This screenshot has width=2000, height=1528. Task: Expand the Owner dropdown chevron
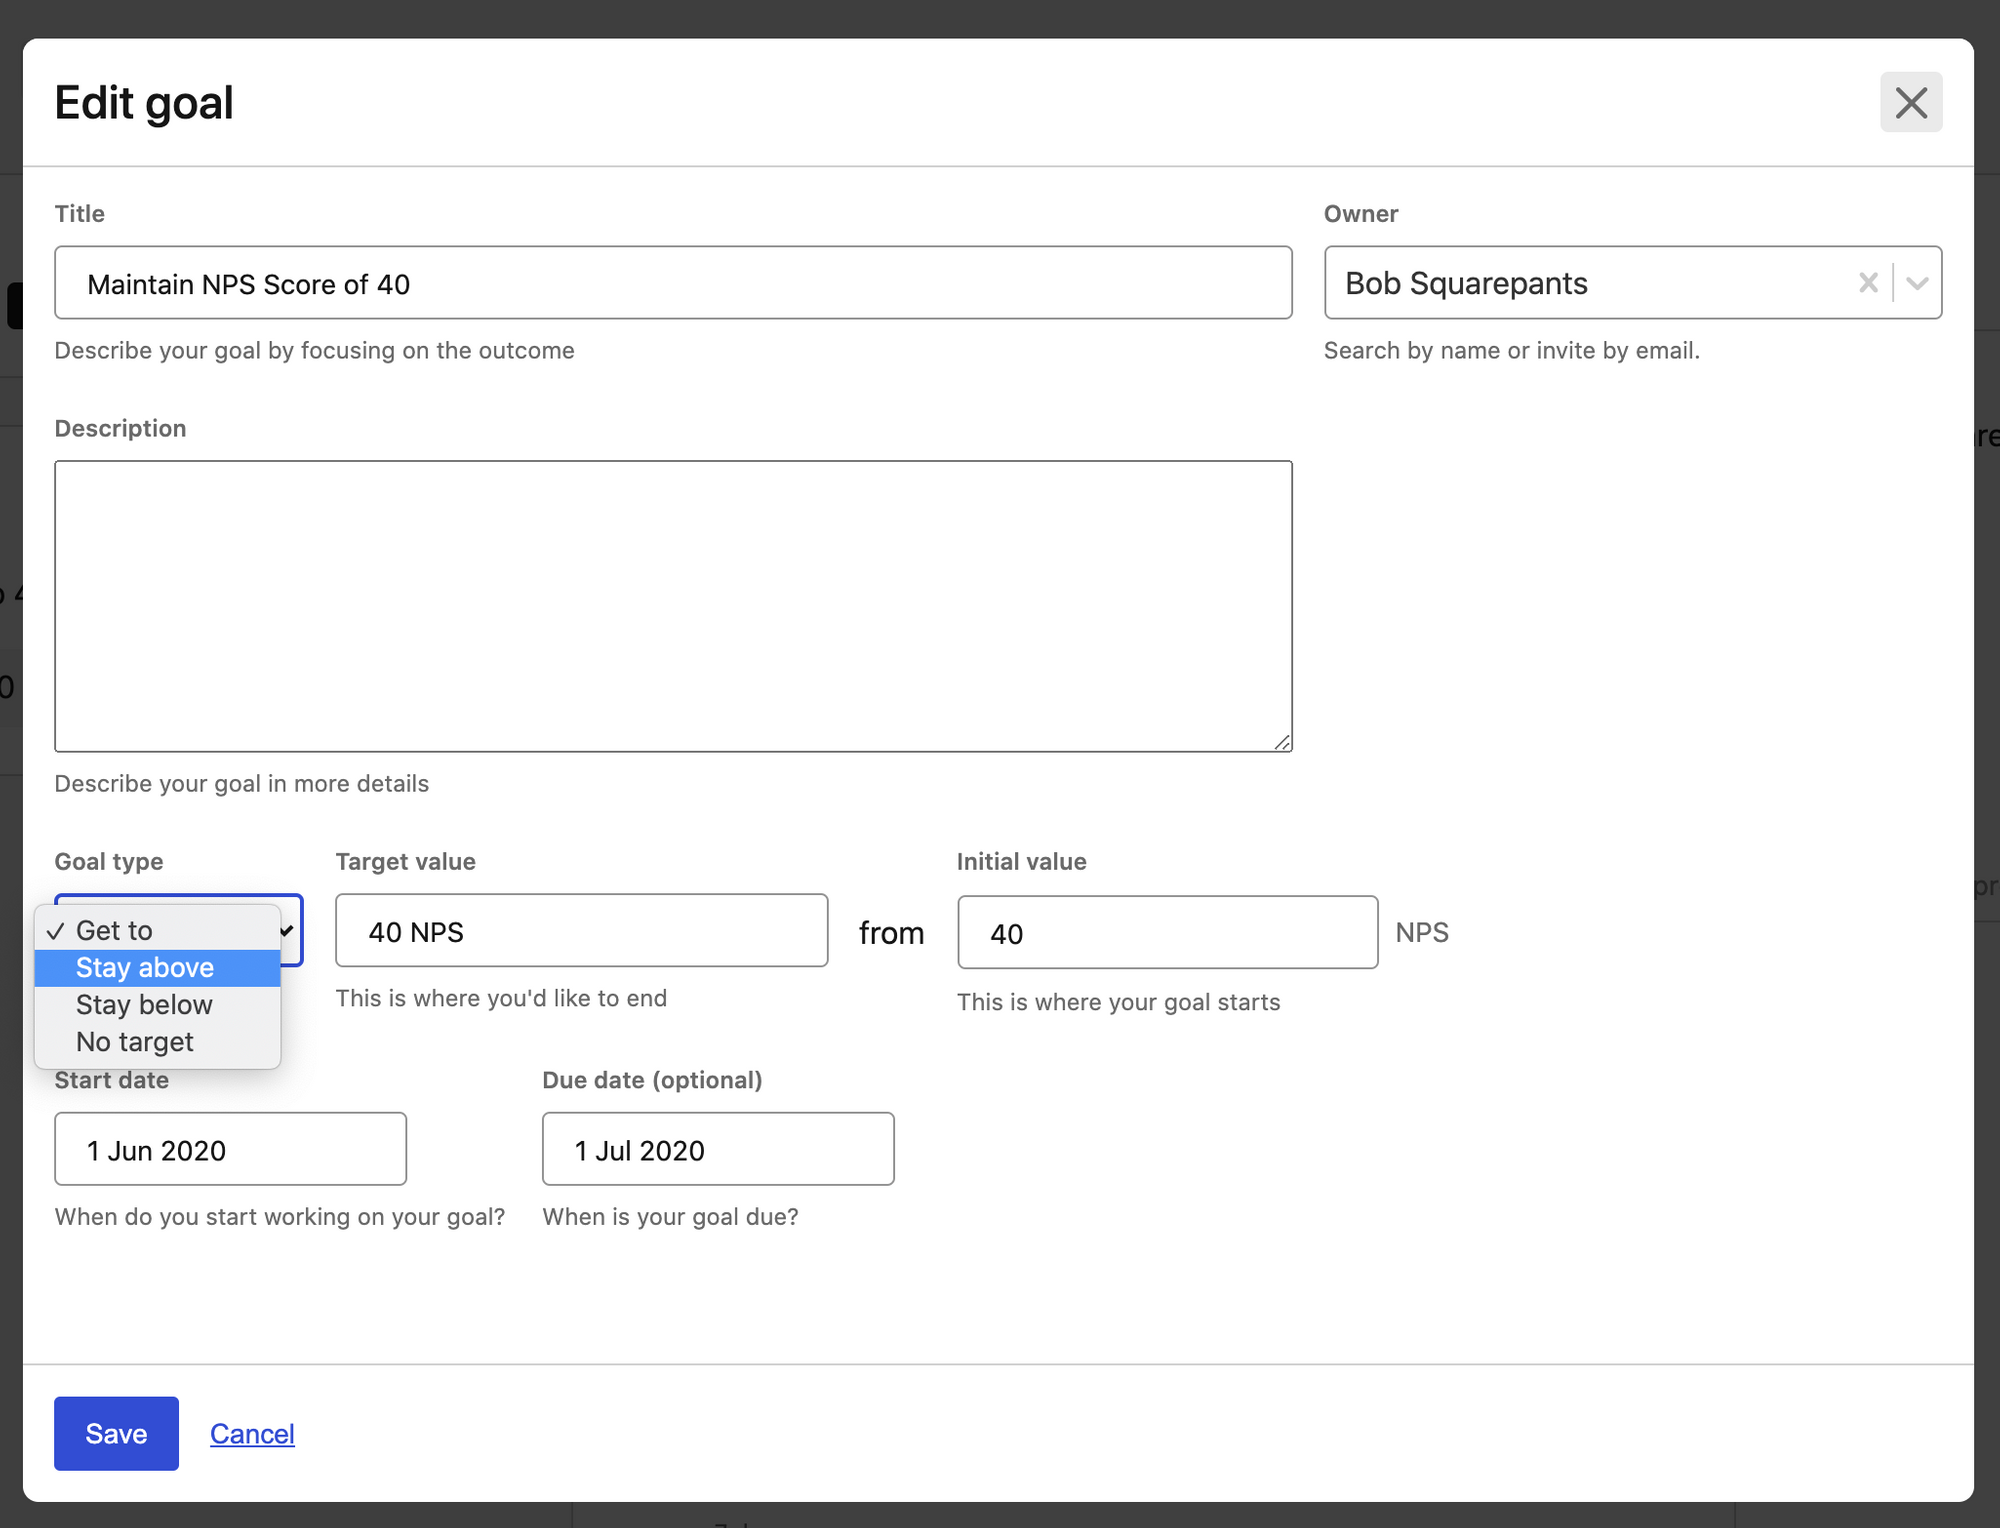[1916, 283]
